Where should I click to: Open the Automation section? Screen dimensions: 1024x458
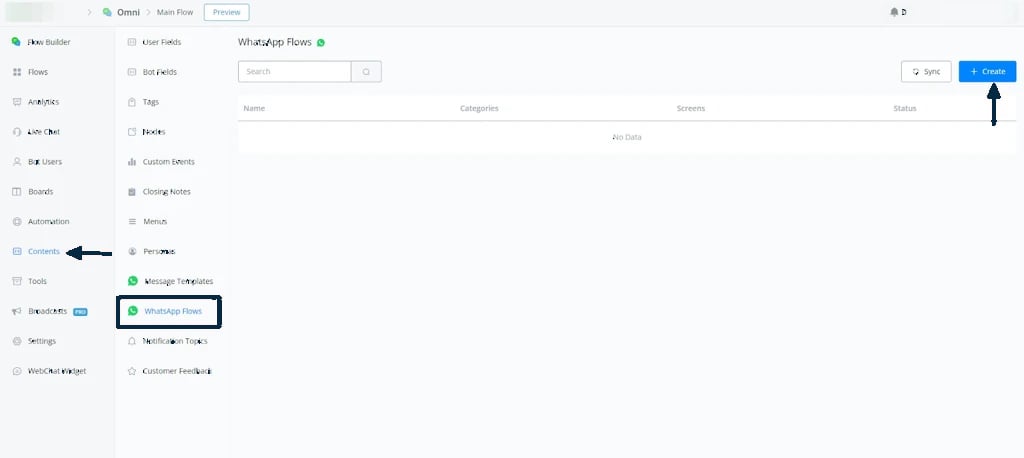[x=48, y=221]
